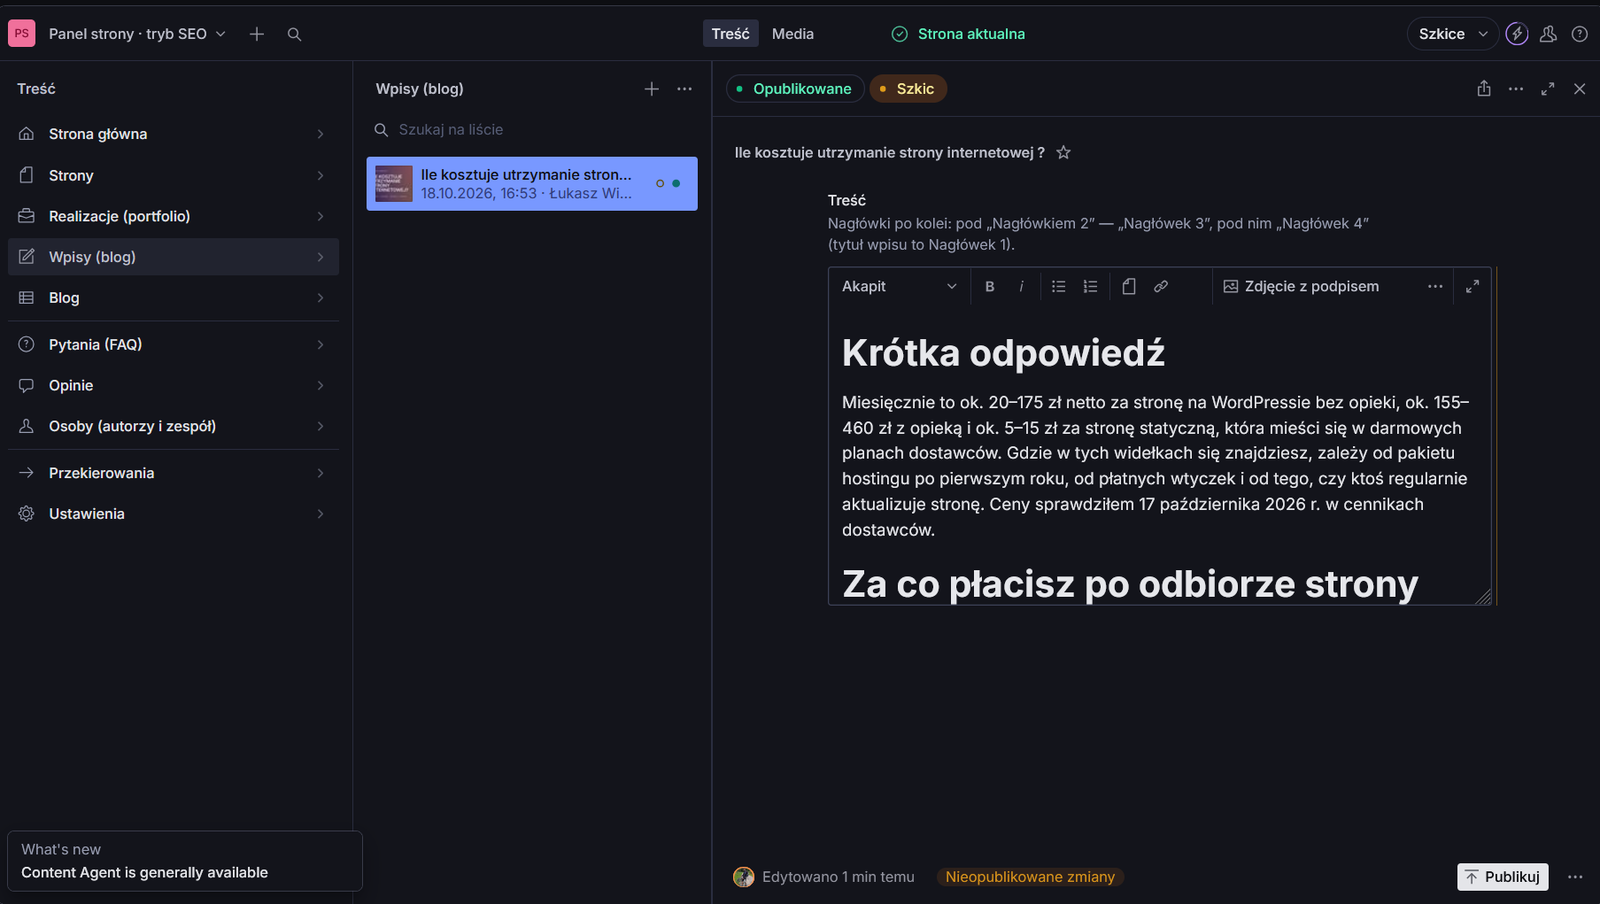The height and width of the screenshot is (904, 1600).
Task: Open editor toolbar more options
Action: click(x=1435, y=286)
